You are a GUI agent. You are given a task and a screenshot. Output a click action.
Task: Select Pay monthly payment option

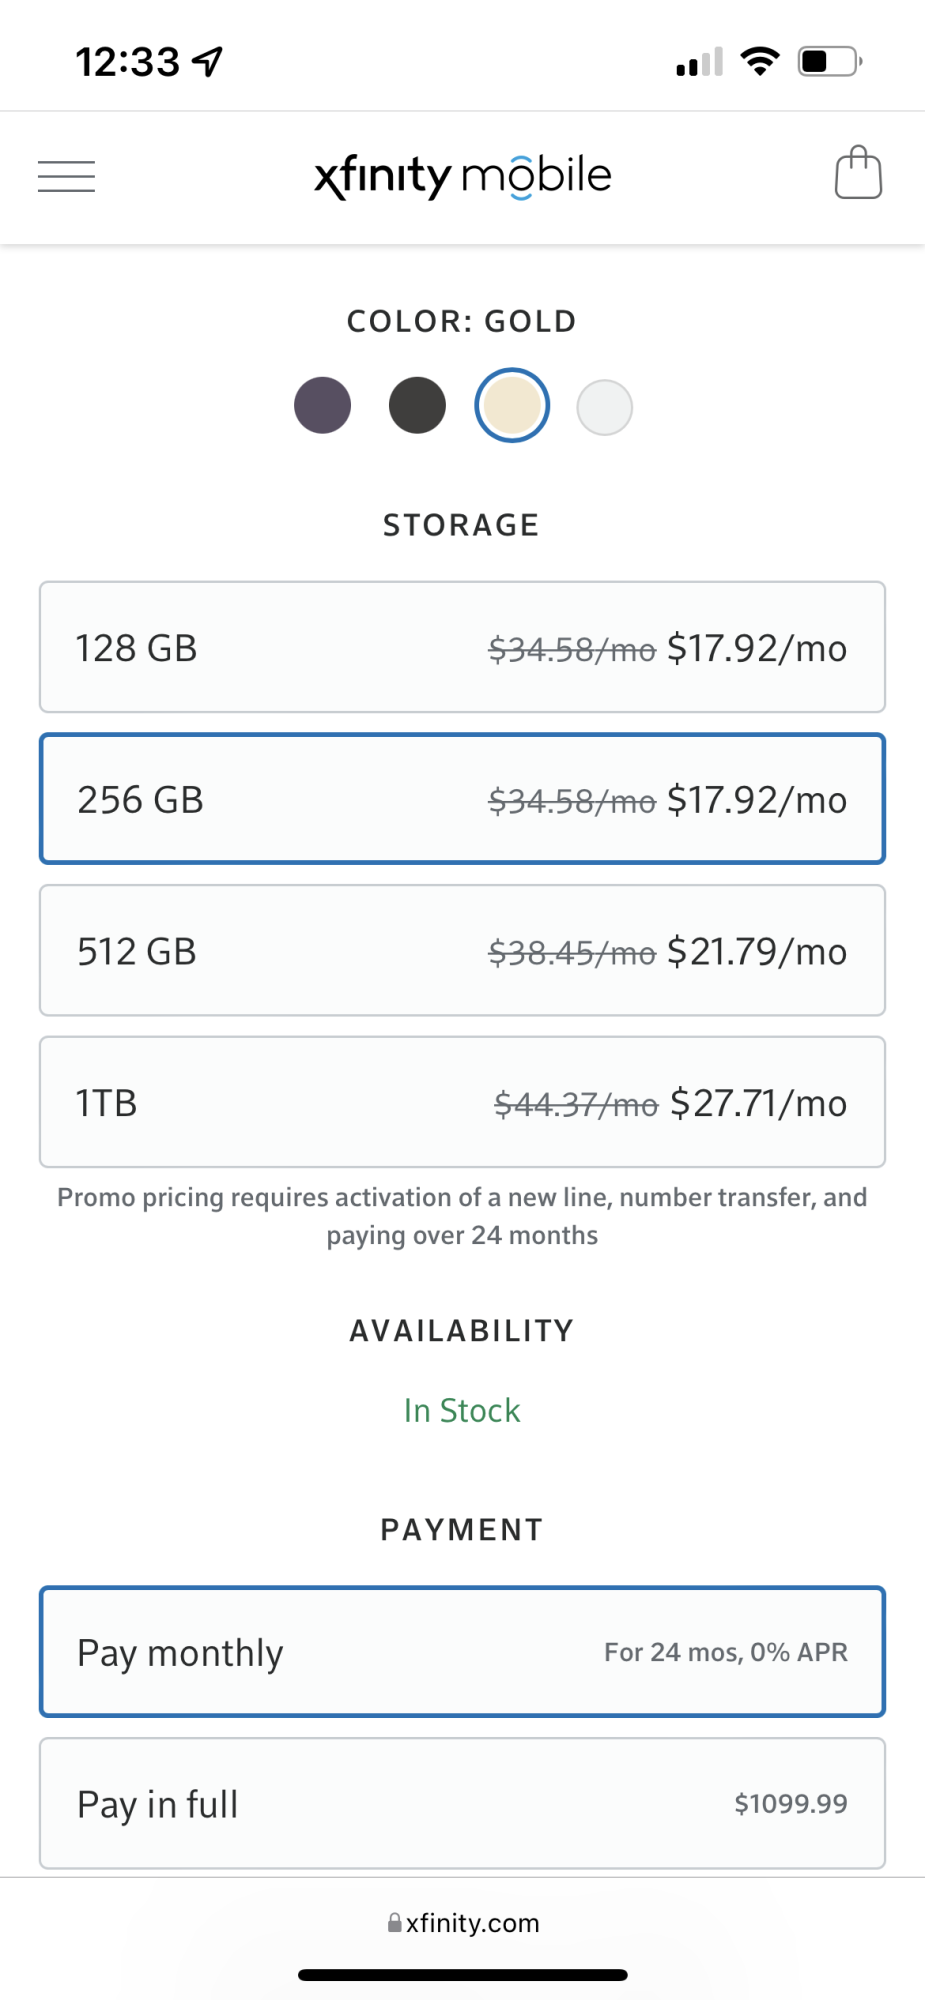coord(462,1652)
